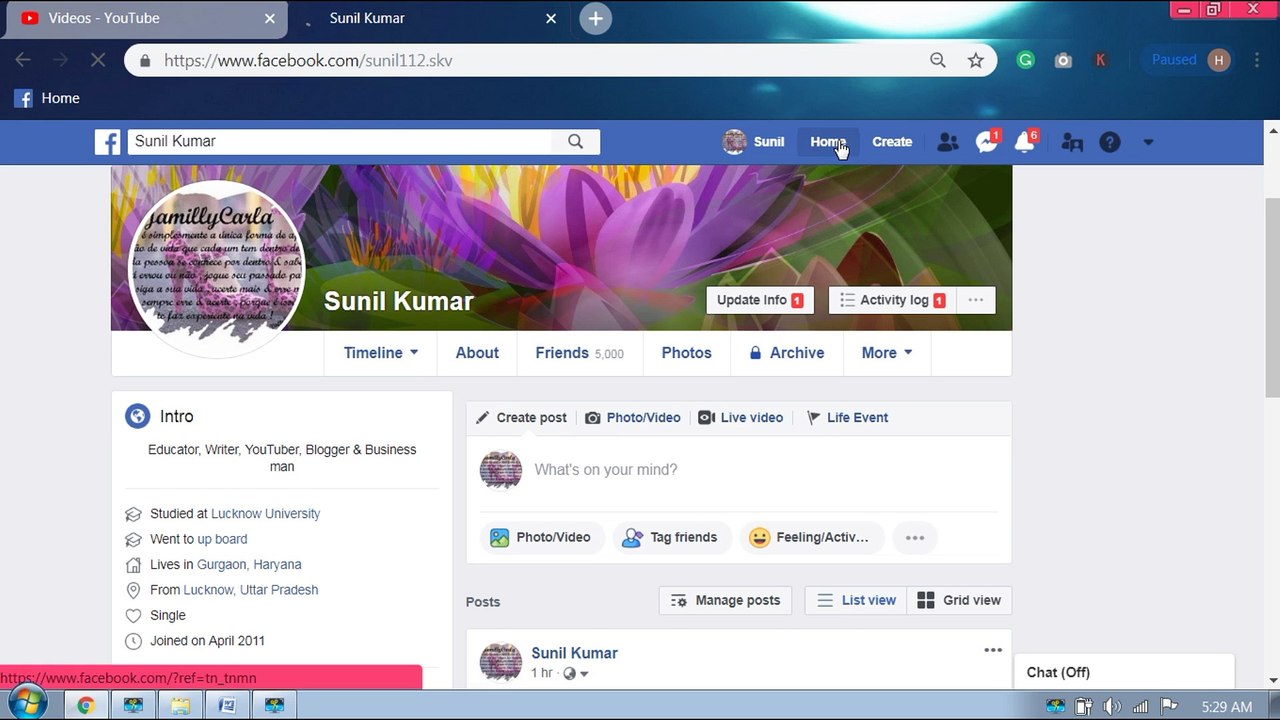Open the Lucknow University link

pyautogui.click(x=266, y=514)
